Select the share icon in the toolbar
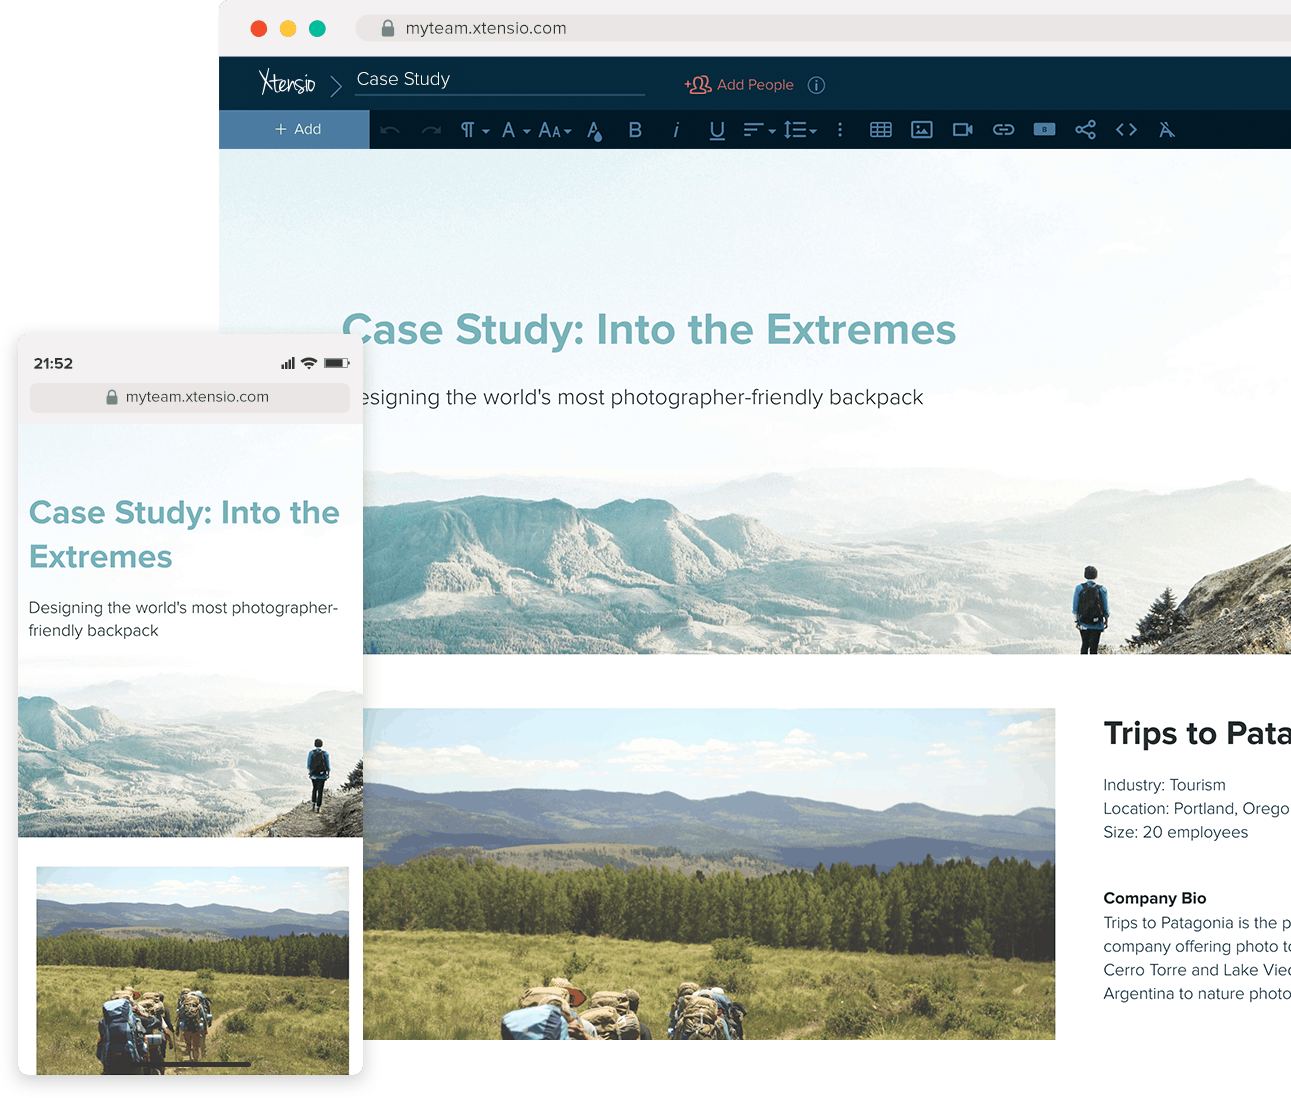1291x1098 pixels. point(1085,129)
